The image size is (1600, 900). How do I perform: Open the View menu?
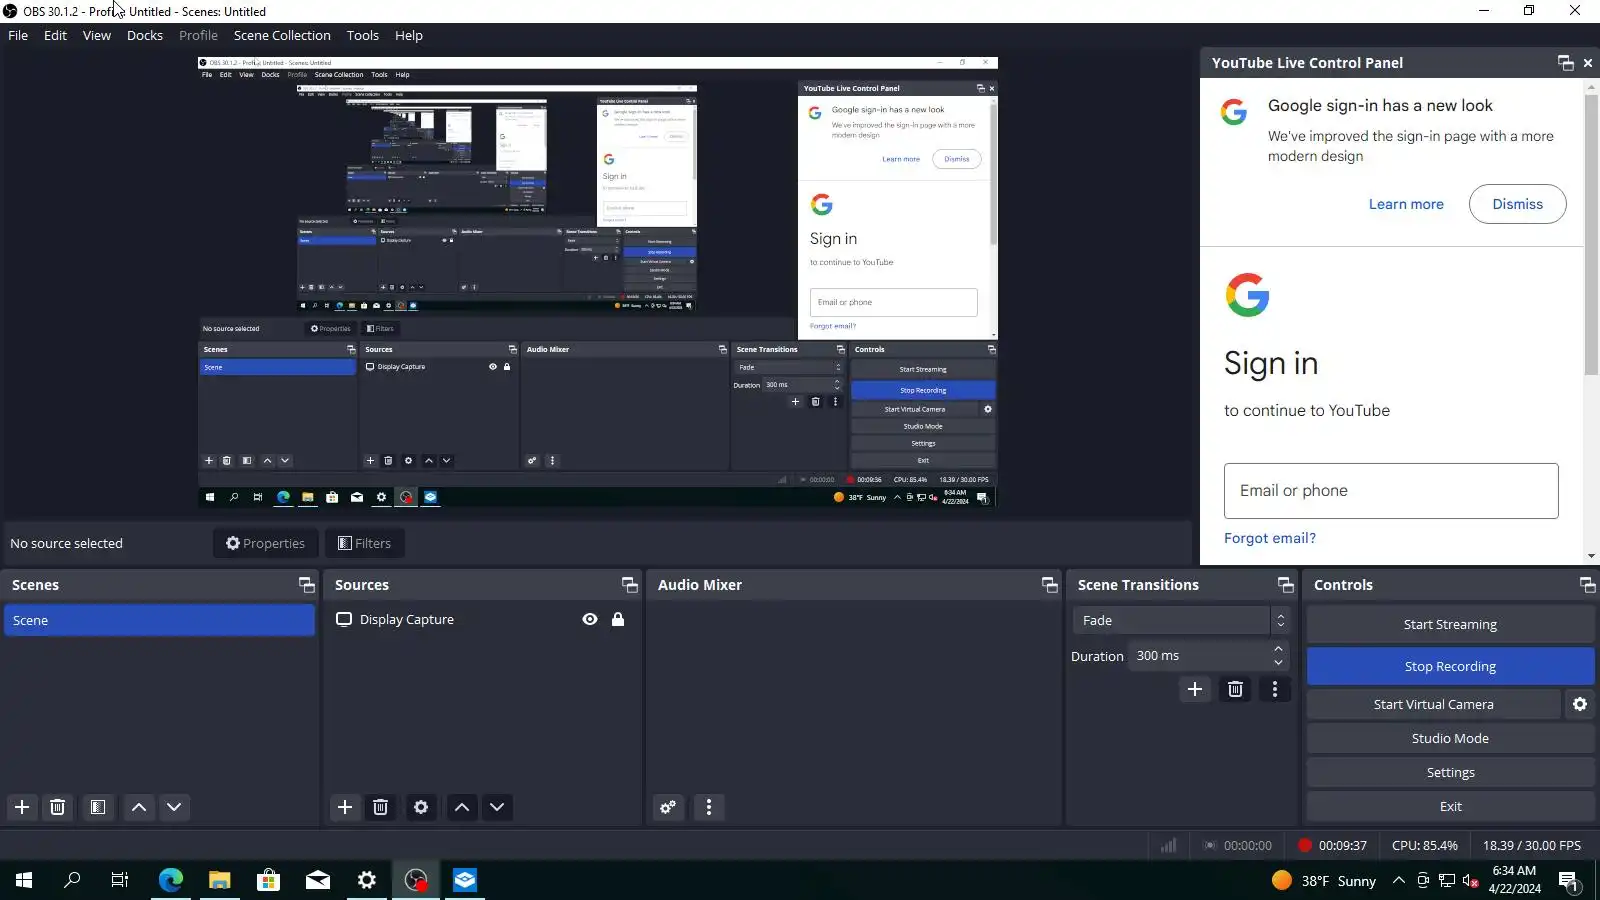(x=97, y=35)
